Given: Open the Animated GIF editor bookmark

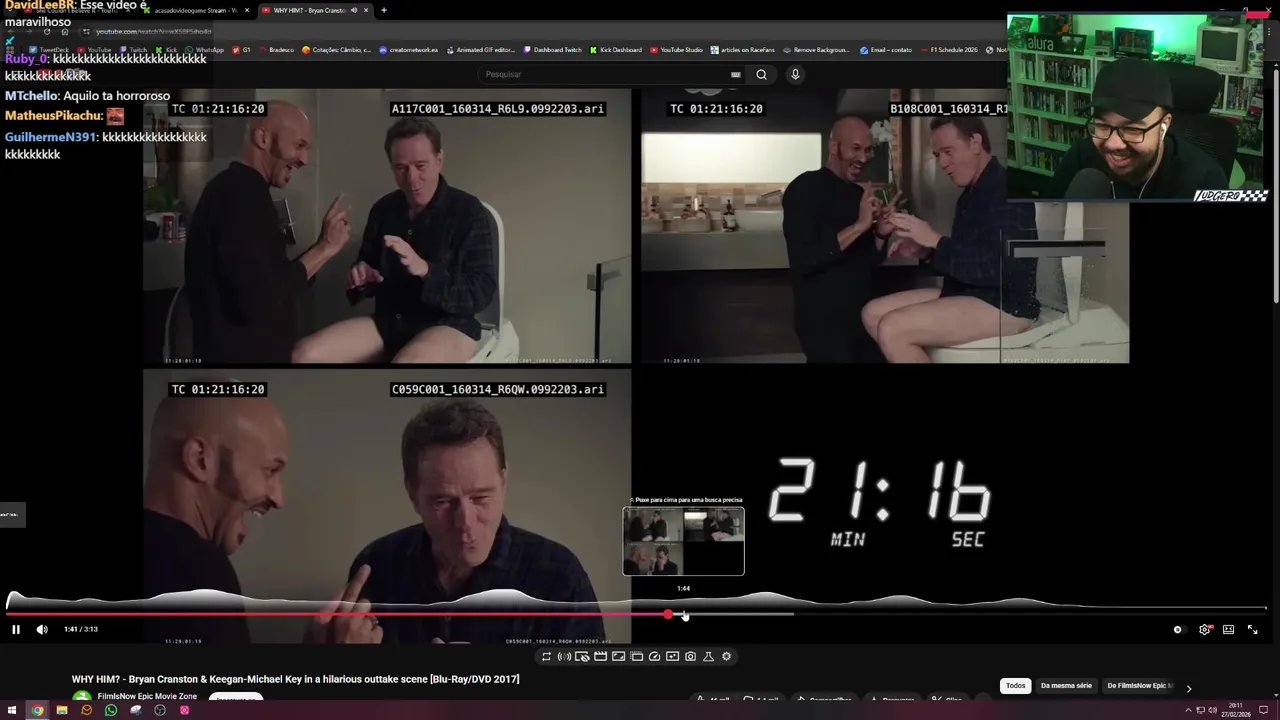Looking at the screenshot, I should (480, 50).
